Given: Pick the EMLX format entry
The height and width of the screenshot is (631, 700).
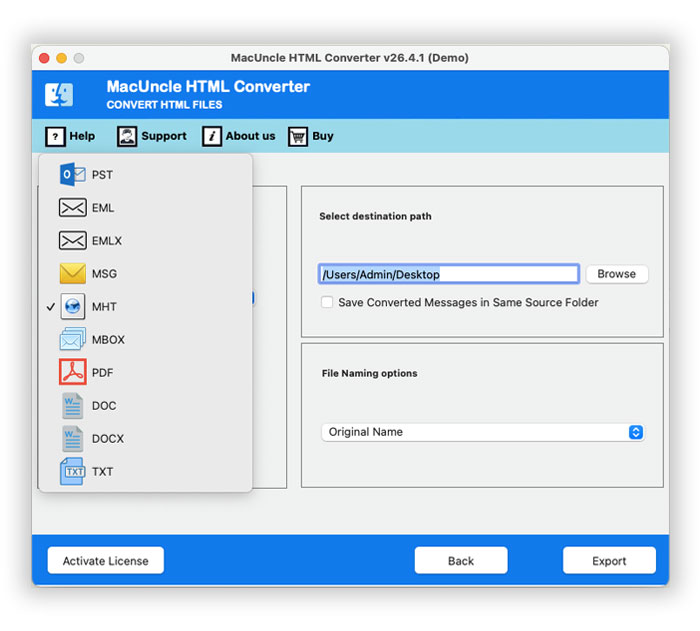Looking at the screenshot, I should coord(145,241).
